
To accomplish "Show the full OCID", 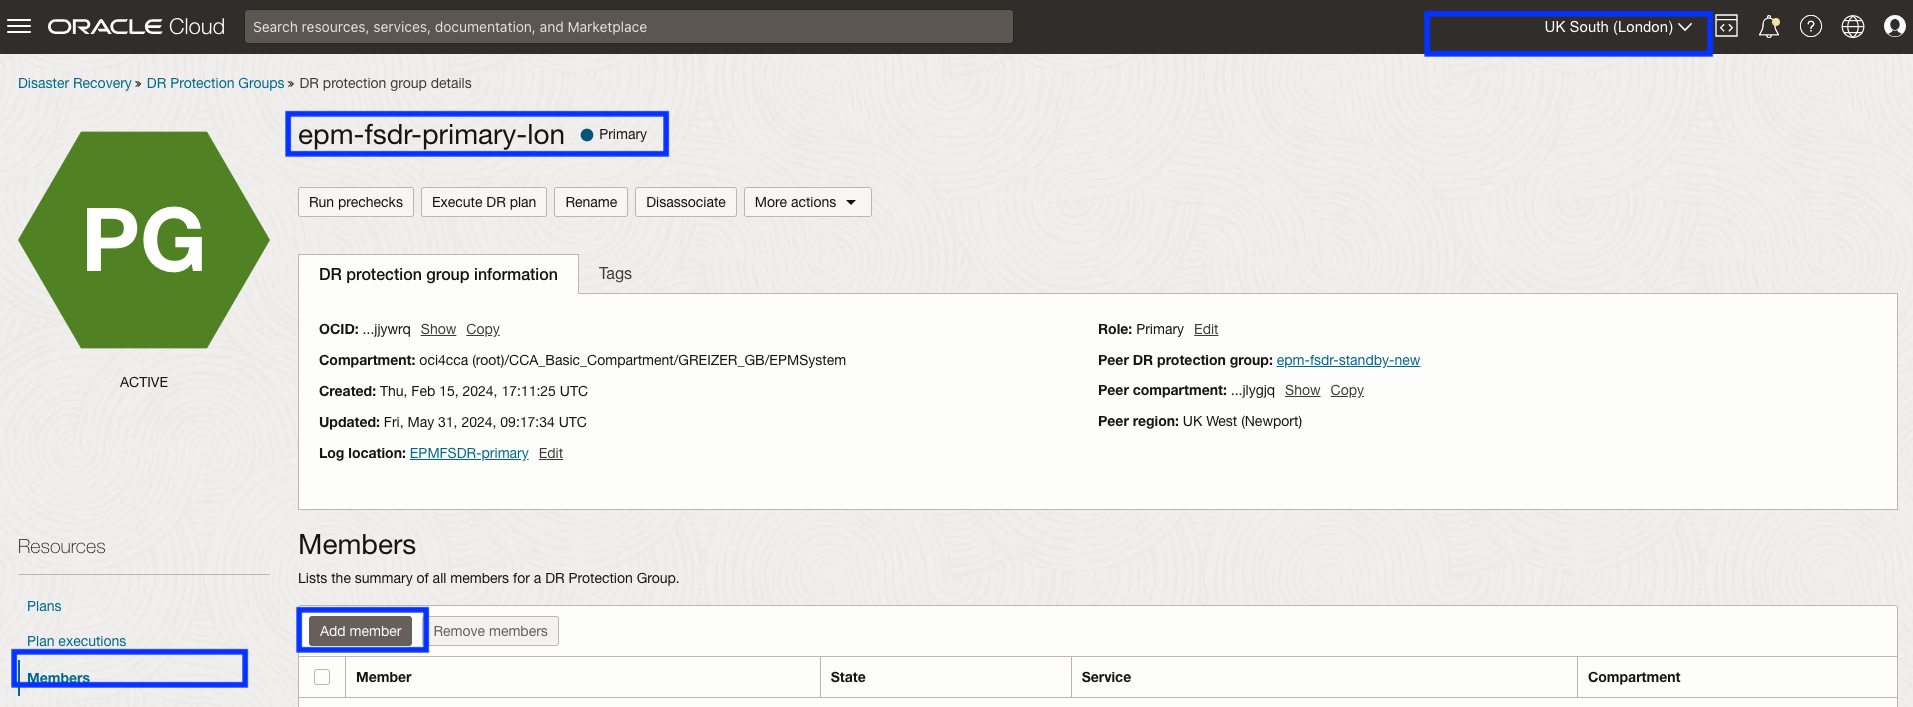I will point(438,329).
